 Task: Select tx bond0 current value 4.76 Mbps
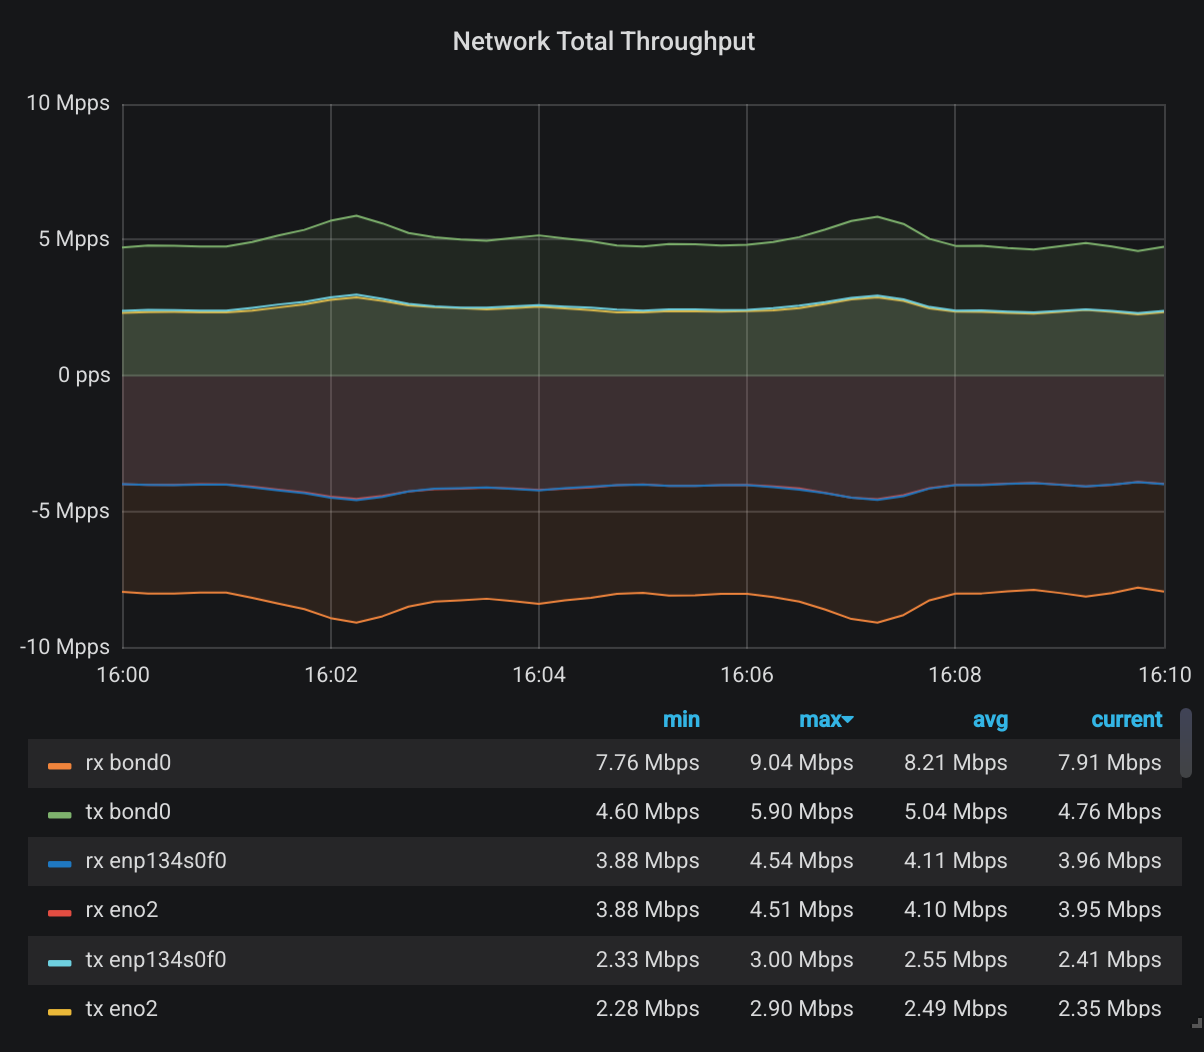(1110, 812)
